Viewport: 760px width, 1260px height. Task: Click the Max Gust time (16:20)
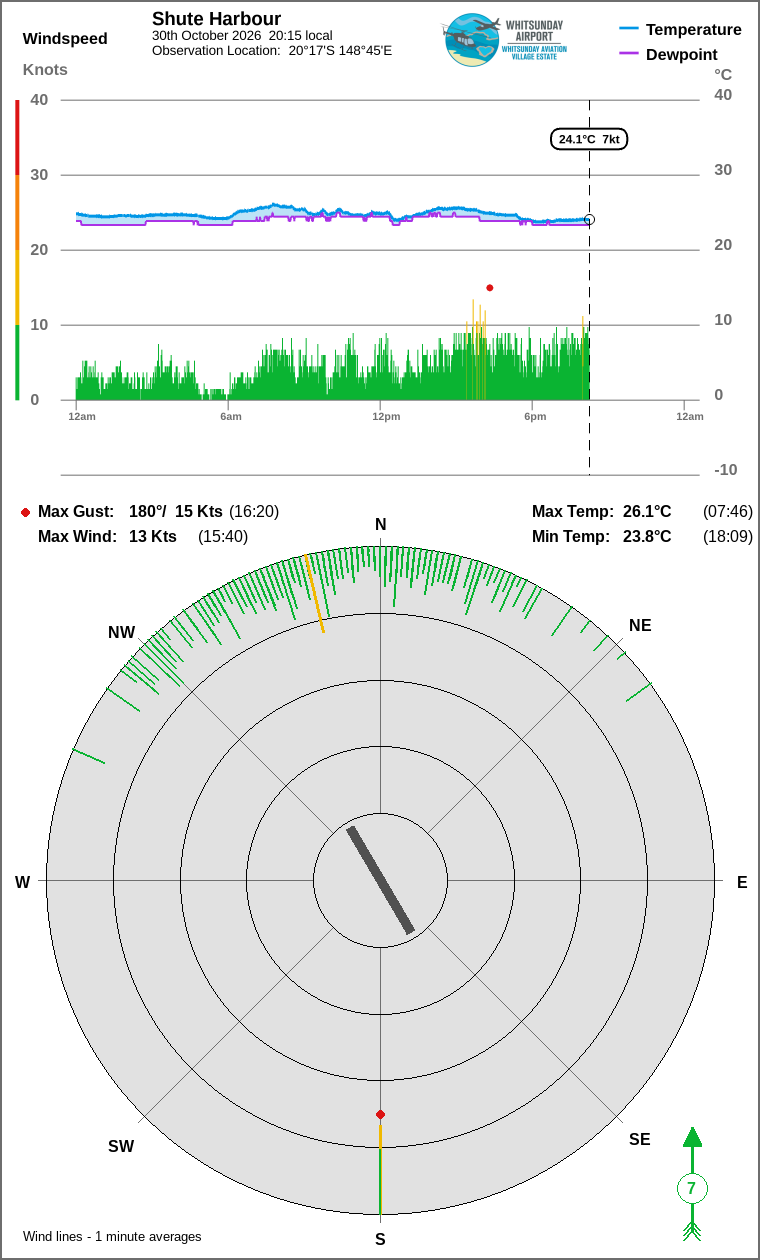(x=254, y=512)
